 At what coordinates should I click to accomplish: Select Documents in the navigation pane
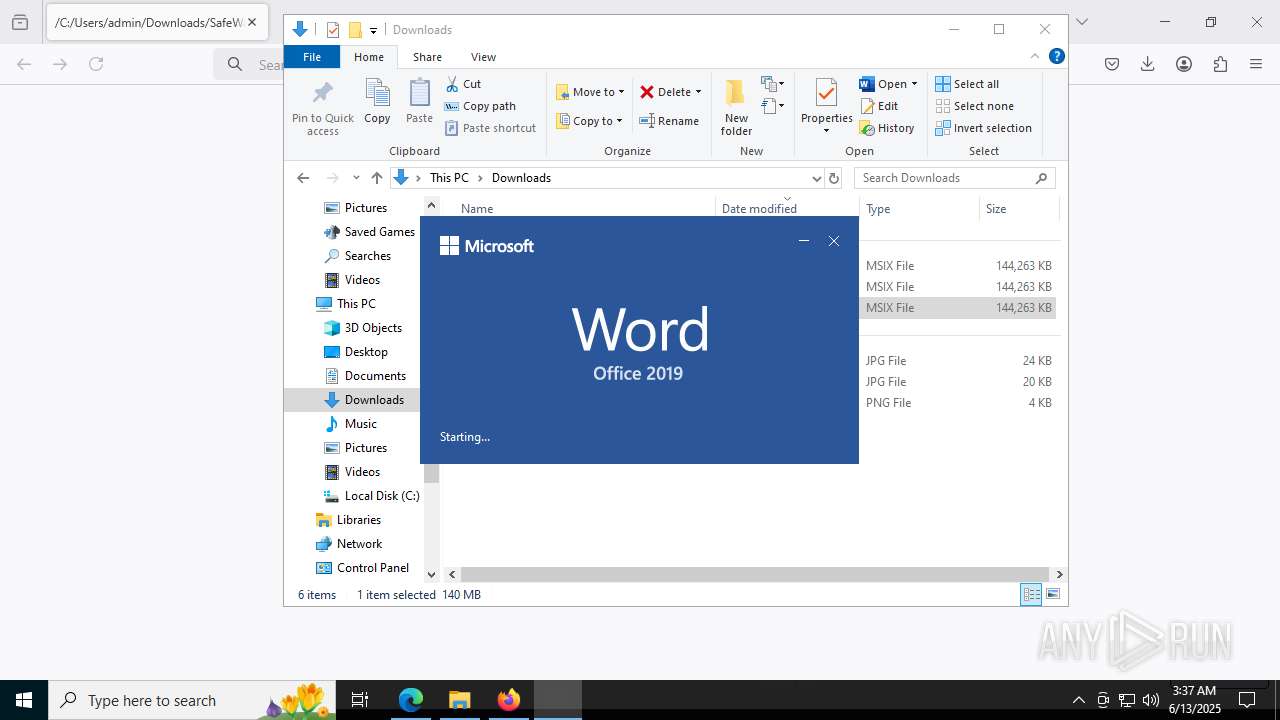375,376
